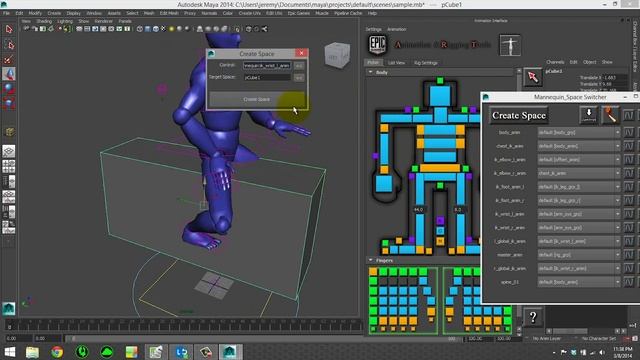Click the key button for body_anim row

[629, 132]
